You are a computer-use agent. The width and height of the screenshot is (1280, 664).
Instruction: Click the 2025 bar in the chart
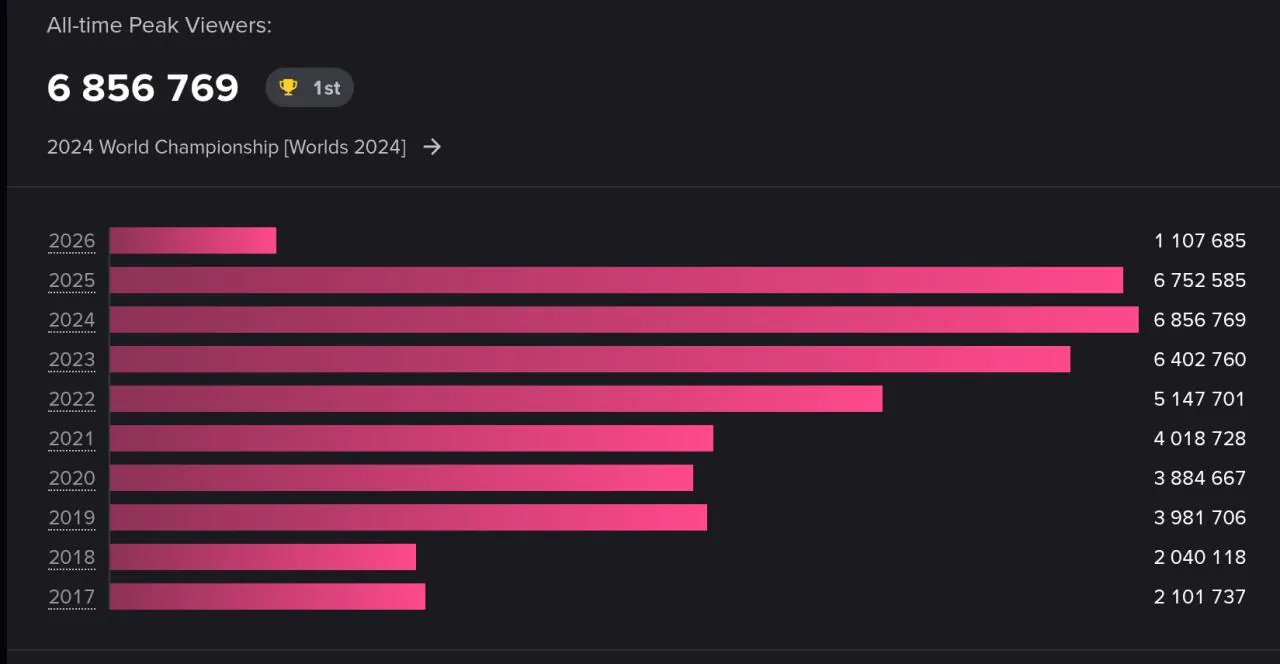(616, 280)
